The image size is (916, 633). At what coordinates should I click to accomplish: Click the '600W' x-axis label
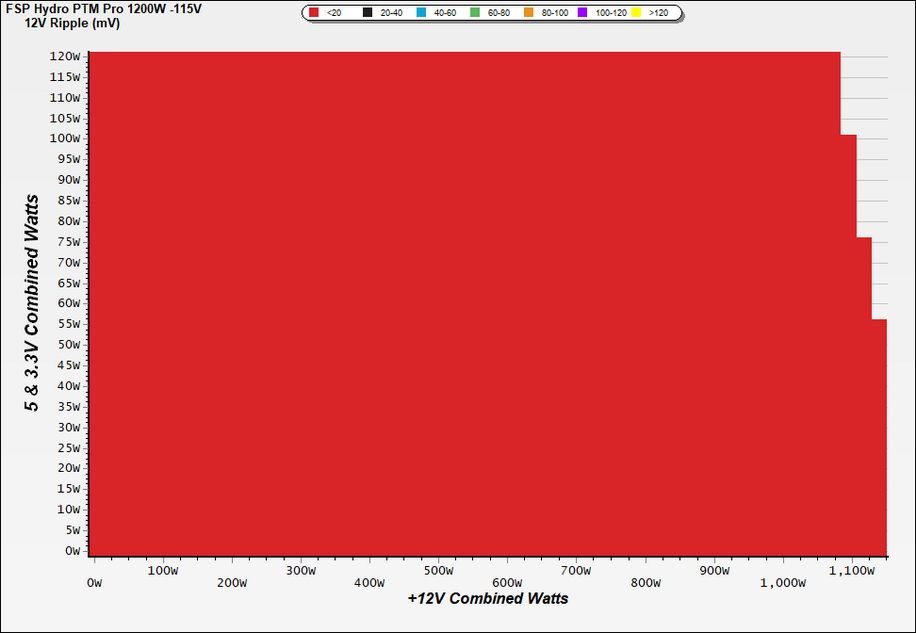(508, 583)
